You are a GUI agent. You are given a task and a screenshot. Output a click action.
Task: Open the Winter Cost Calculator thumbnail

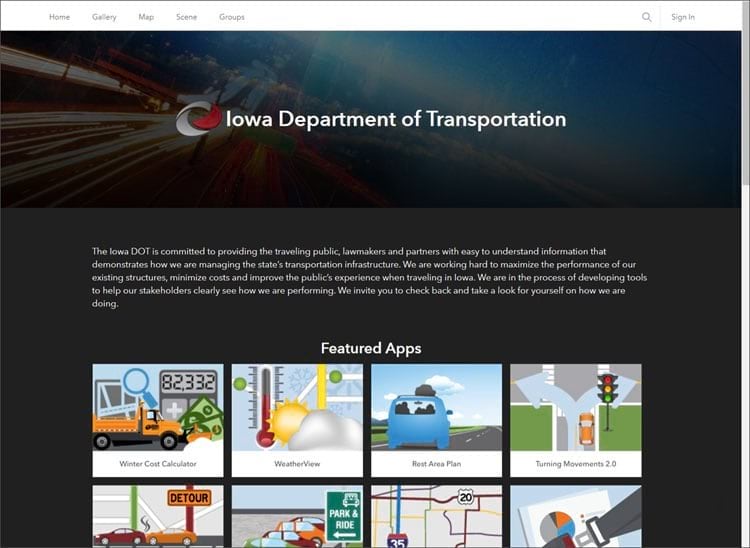click(158, 407)
